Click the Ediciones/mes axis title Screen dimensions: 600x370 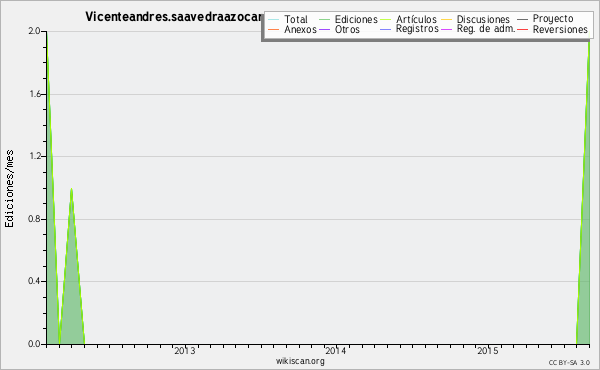pos(9,189)
